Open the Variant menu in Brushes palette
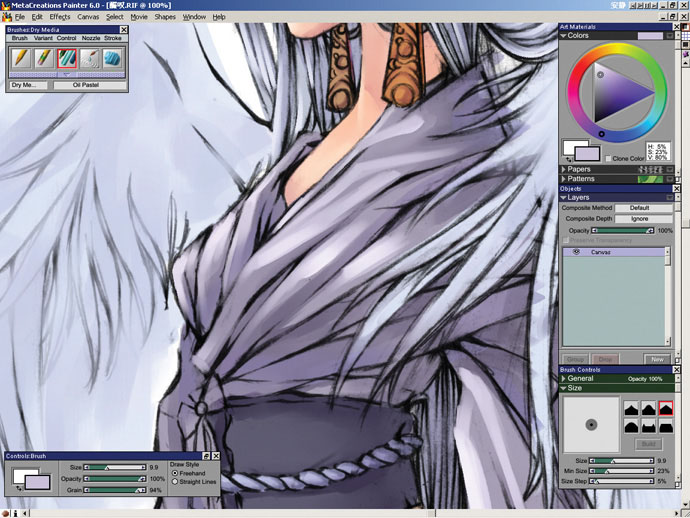The width and height of the screenshot is (690, 518). tap(43, 38)
